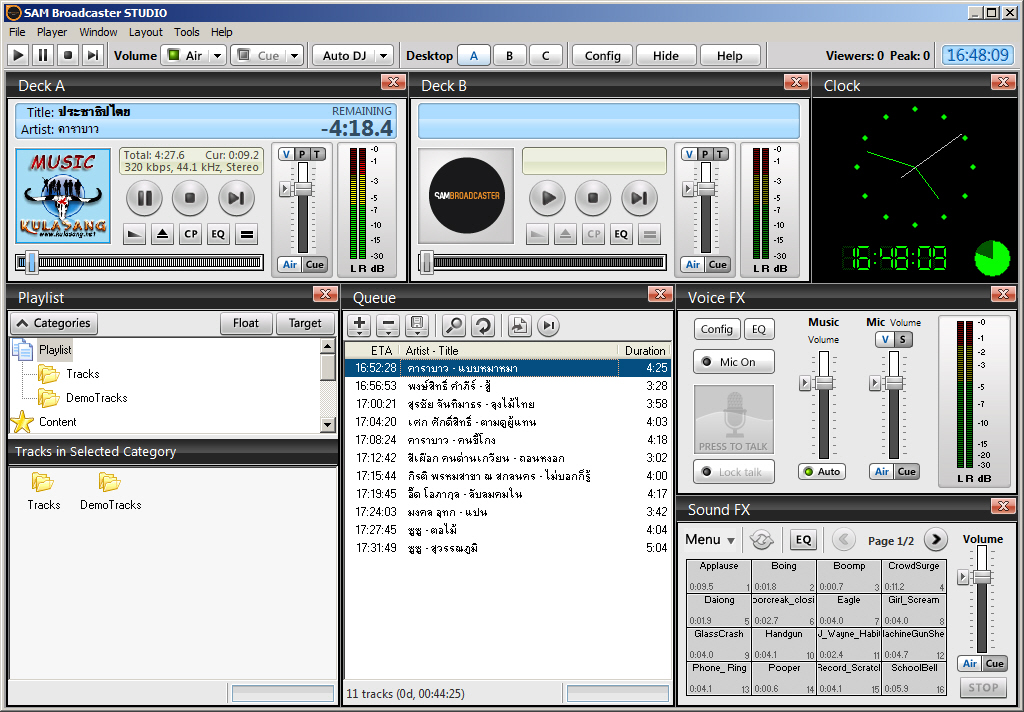Toggle Auto music volume in Voice FX
The width and height of the screenshot is (1024, 712).
point(822,472)
